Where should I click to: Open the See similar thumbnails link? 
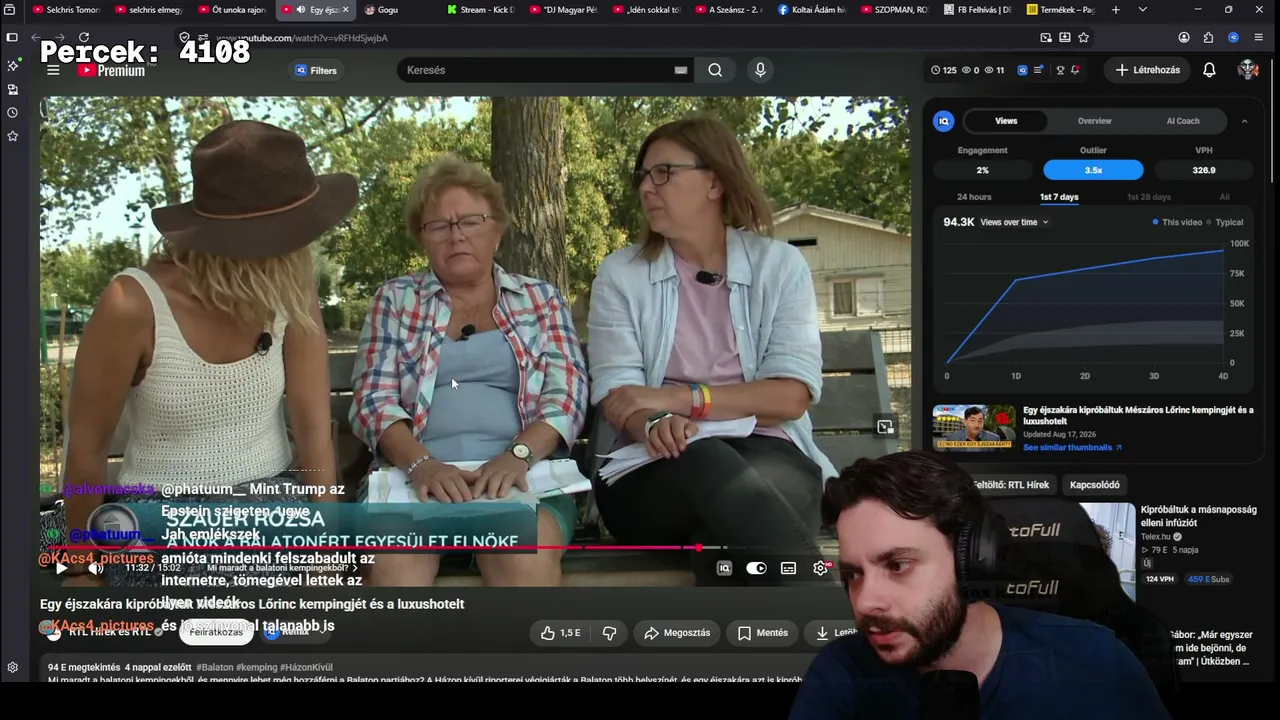[1072, 447]
